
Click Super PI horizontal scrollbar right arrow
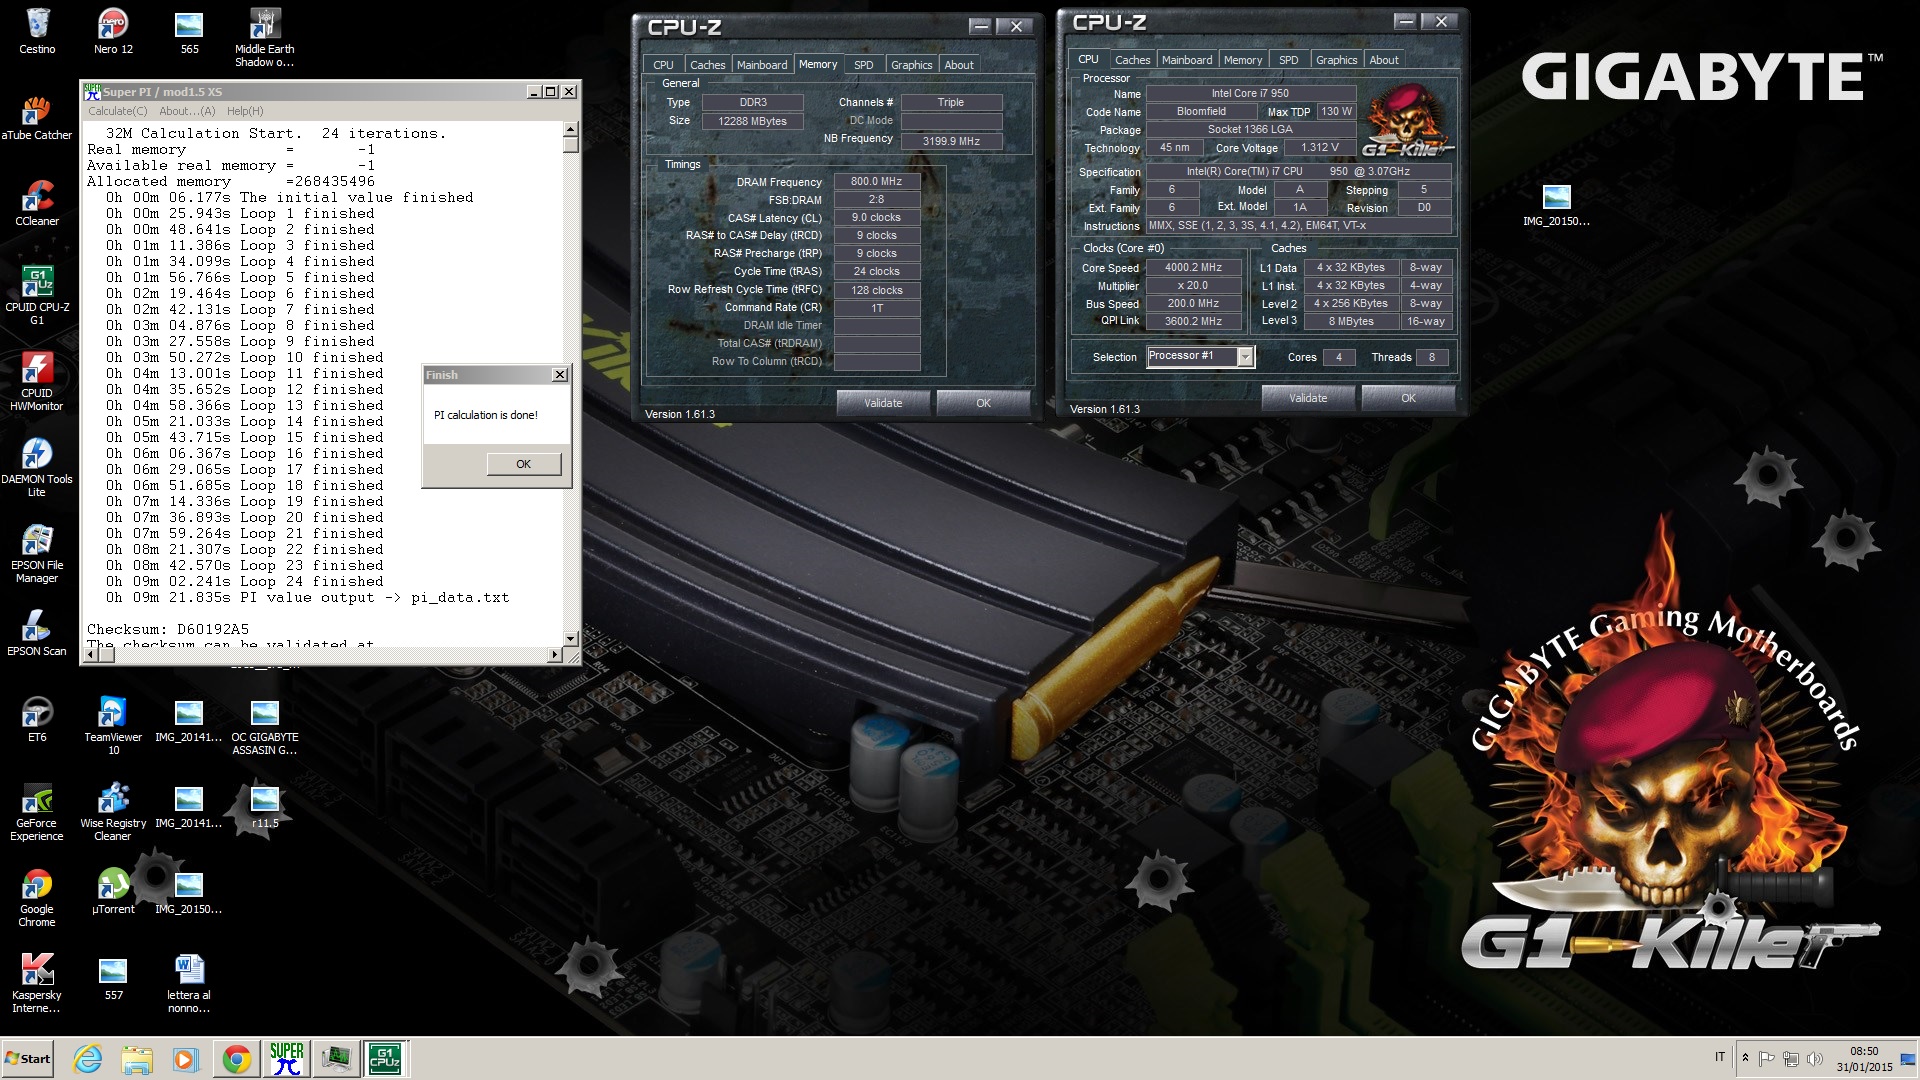tap(555, 655)
